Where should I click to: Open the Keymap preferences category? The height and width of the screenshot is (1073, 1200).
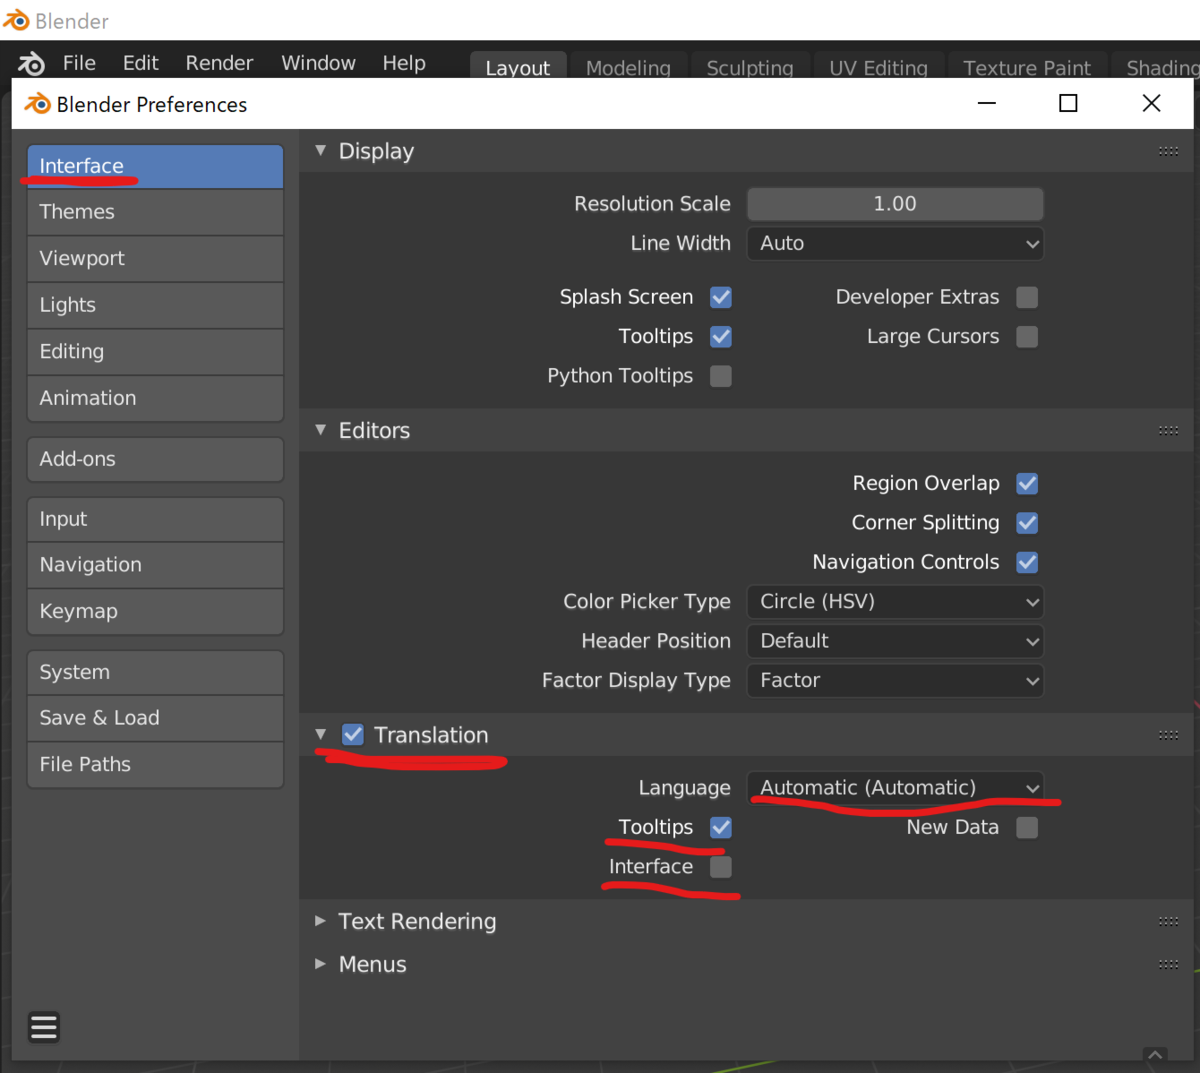(155, 611)
